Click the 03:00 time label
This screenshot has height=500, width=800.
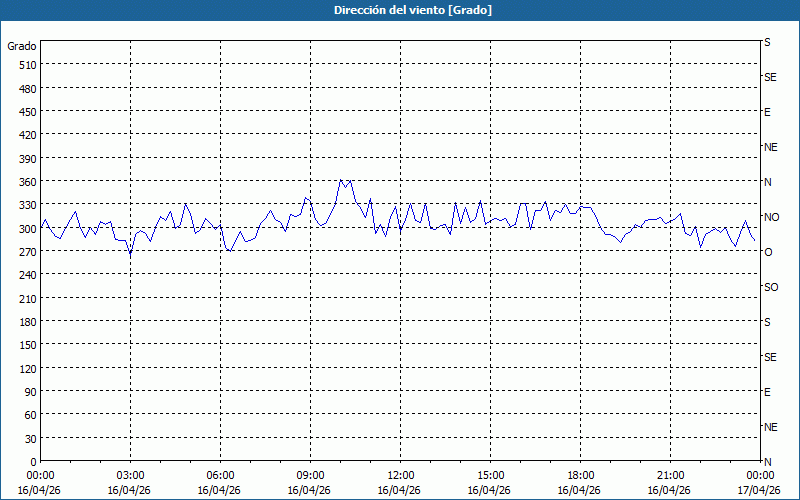point(130,476)
